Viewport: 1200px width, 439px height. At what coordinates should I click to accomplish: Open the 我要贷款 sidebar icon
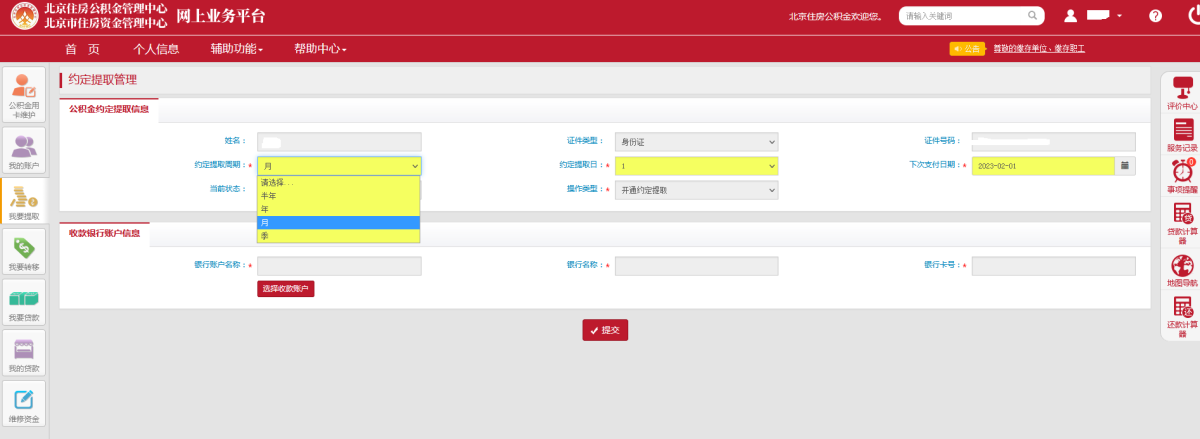pos(24,303)
